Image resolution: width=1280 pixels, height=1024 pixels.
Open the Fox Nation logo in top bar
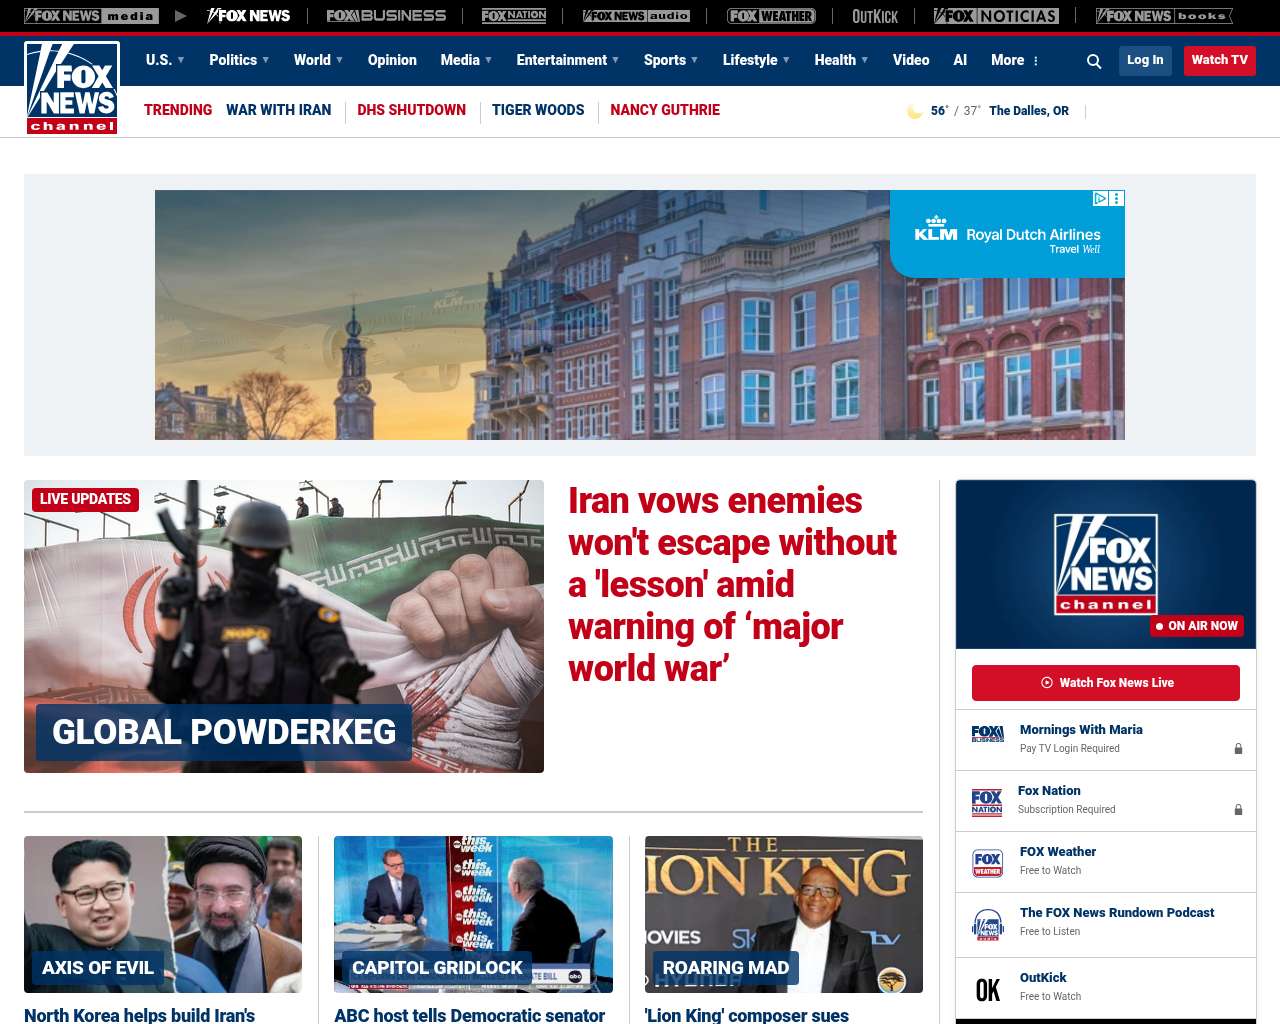pos(514,16)
